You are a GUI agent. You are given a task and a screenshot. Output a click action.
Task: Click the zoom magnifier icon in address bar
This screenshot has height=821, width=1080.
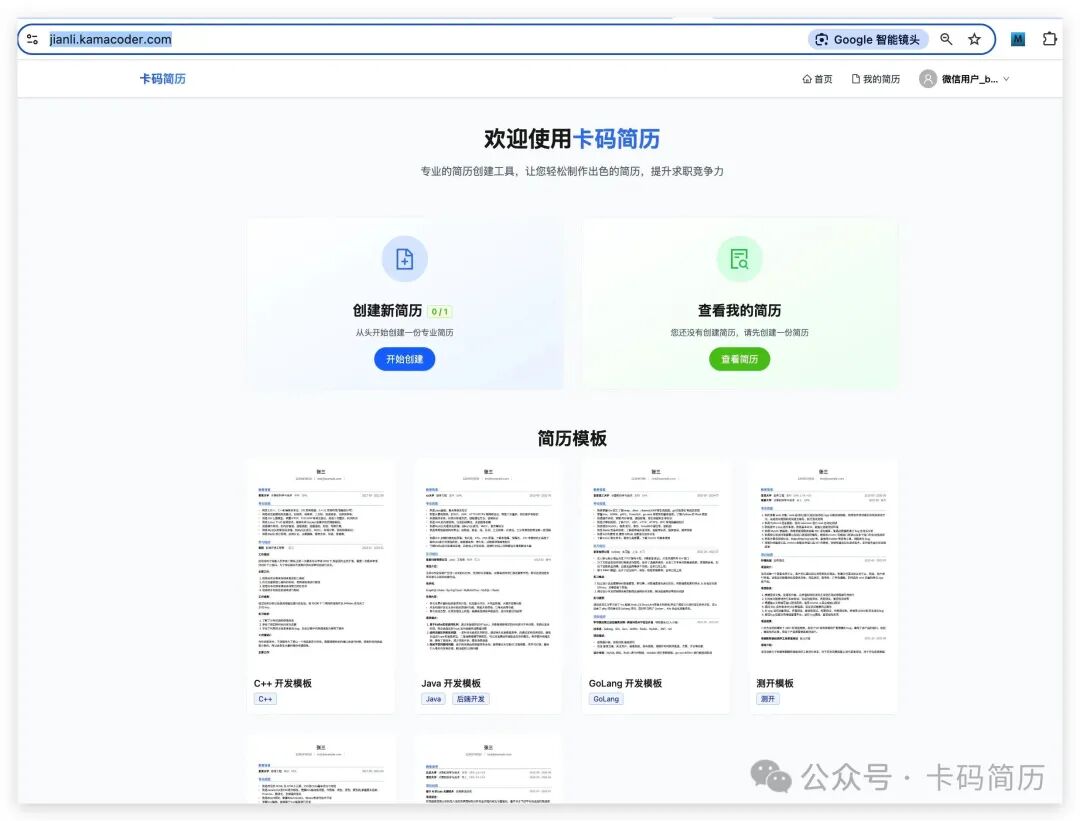946,39
